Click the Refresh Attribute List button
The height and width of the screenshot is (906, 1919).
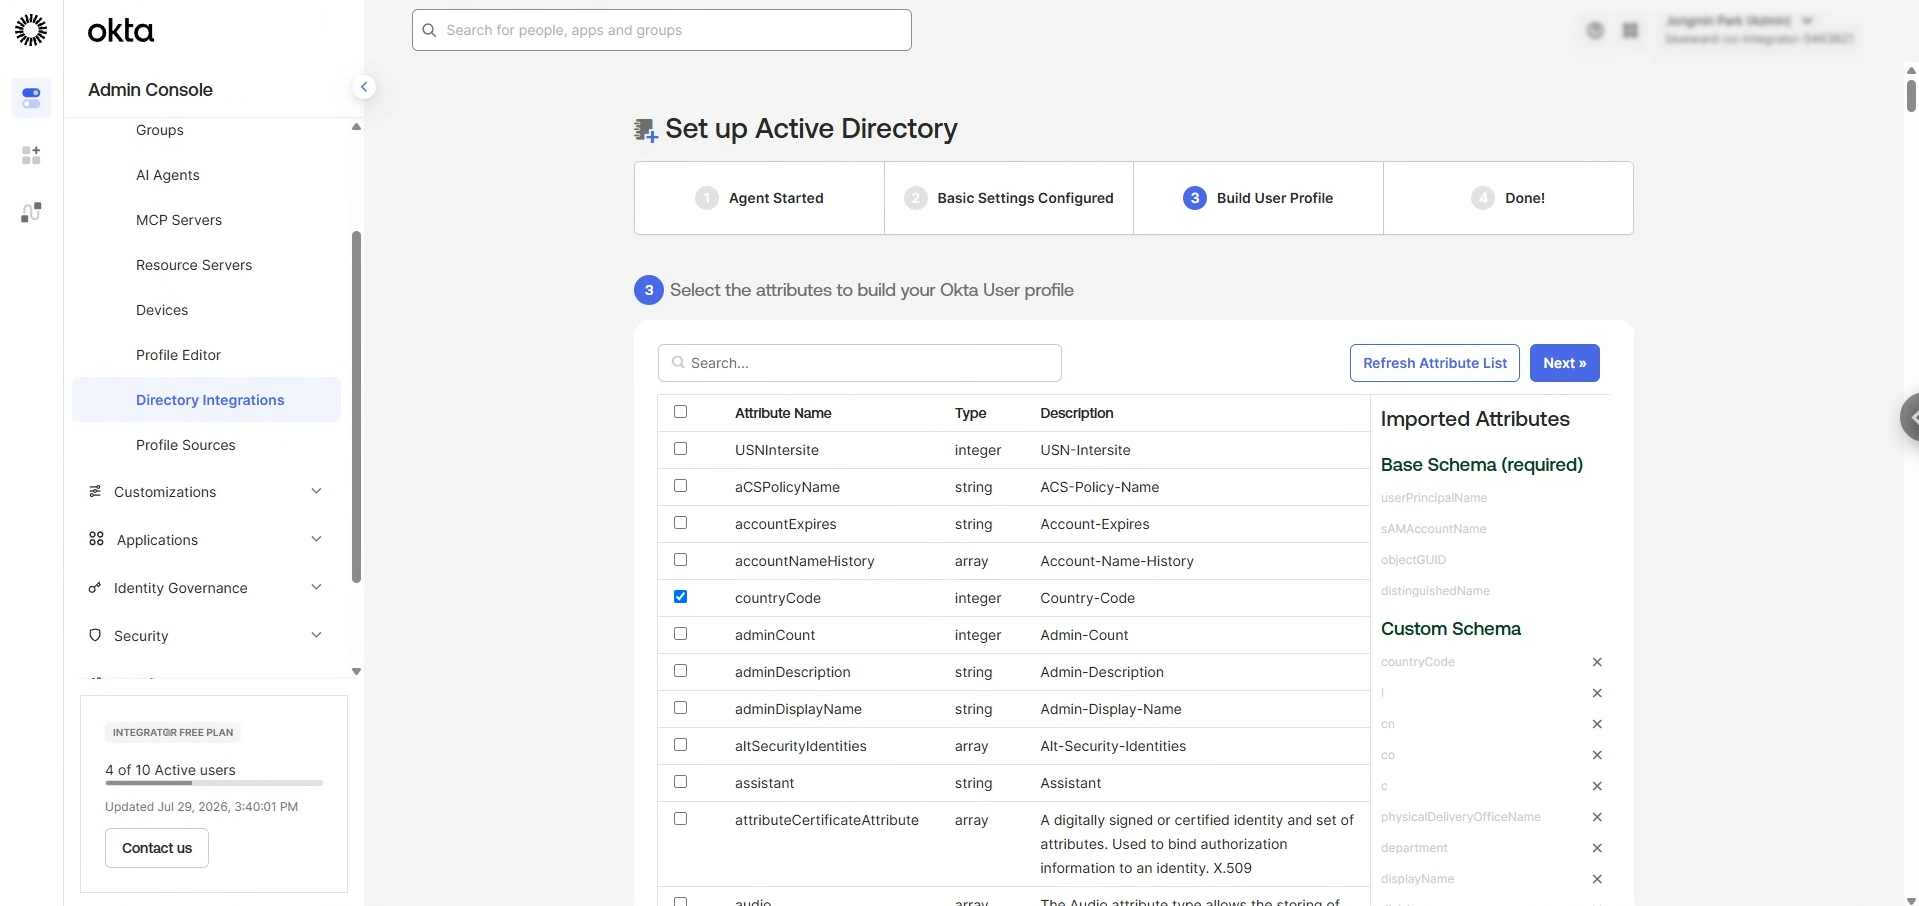(x=1435, y=363)
